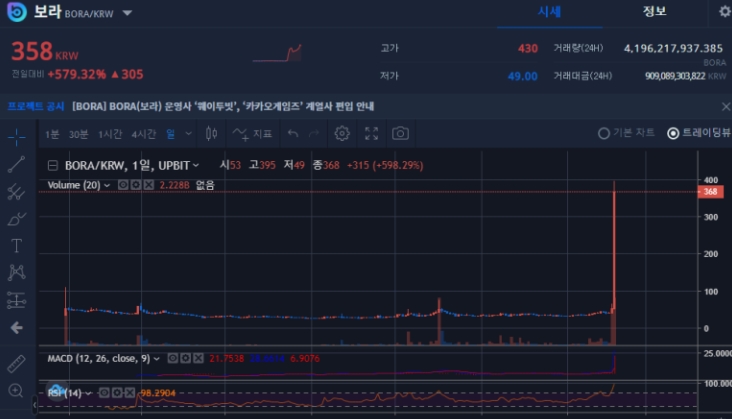Image resolution: width=732 pixels, height=419 pixels.
Task: Hide the MACD indicator with eye icon
Action: (x=173, y=358)
